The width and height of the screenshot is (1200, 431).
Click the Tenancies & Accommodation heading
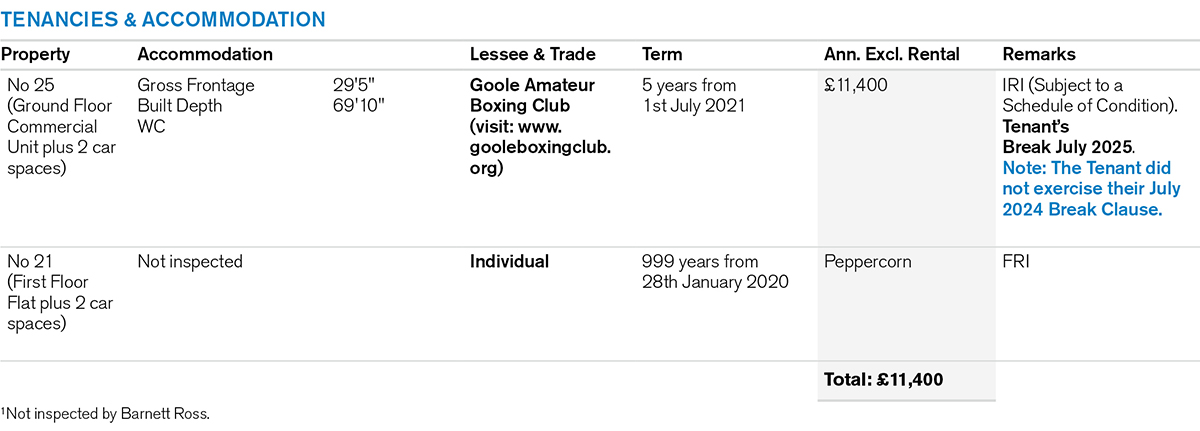click(163, 19)
